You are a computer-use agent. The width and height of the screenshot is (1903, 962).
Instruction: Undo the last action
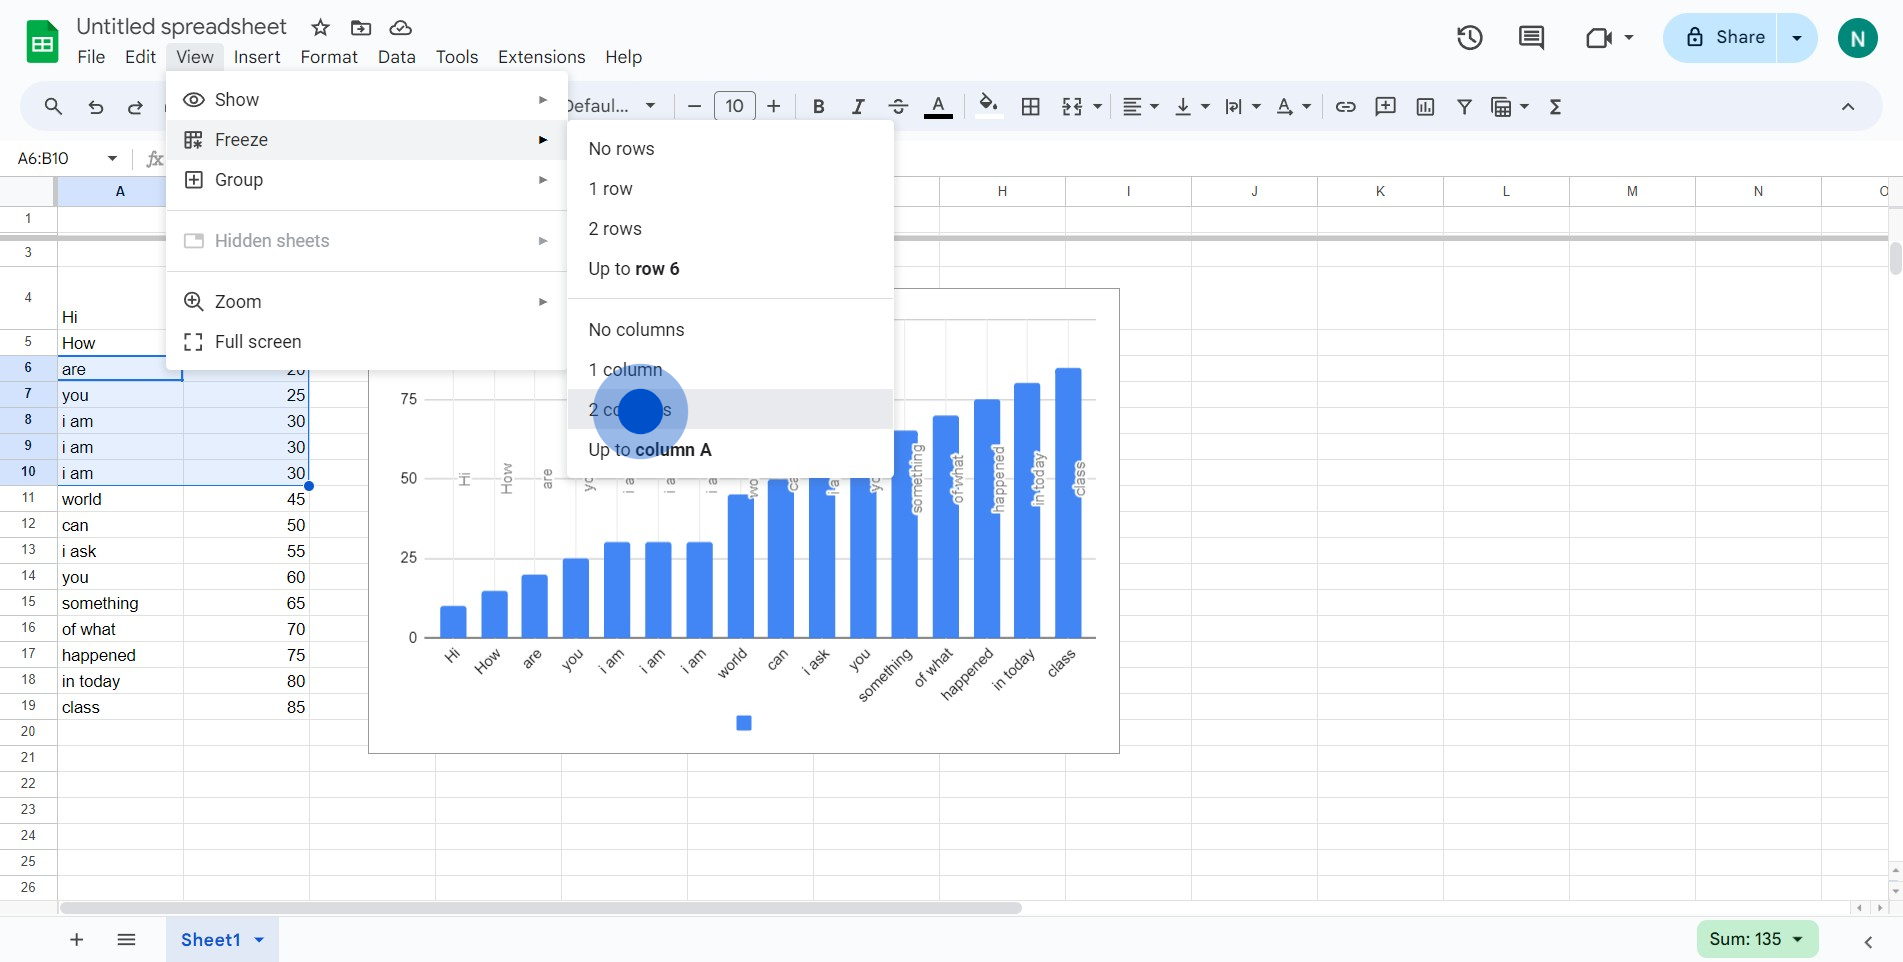tap(95, 107)
